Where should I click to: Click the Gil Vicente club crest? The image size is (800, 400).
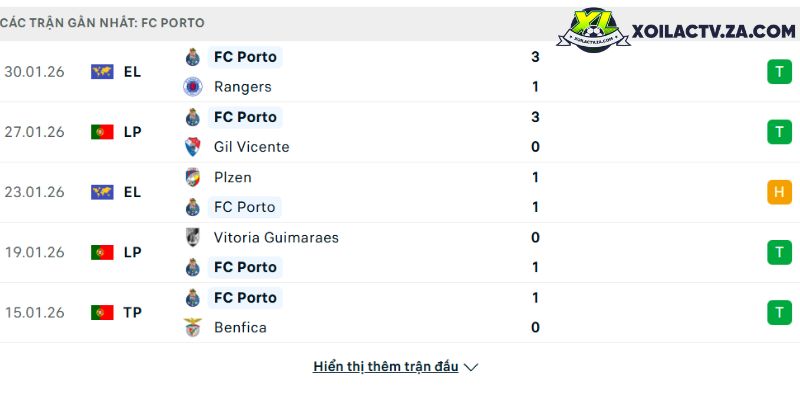point(193,147)
